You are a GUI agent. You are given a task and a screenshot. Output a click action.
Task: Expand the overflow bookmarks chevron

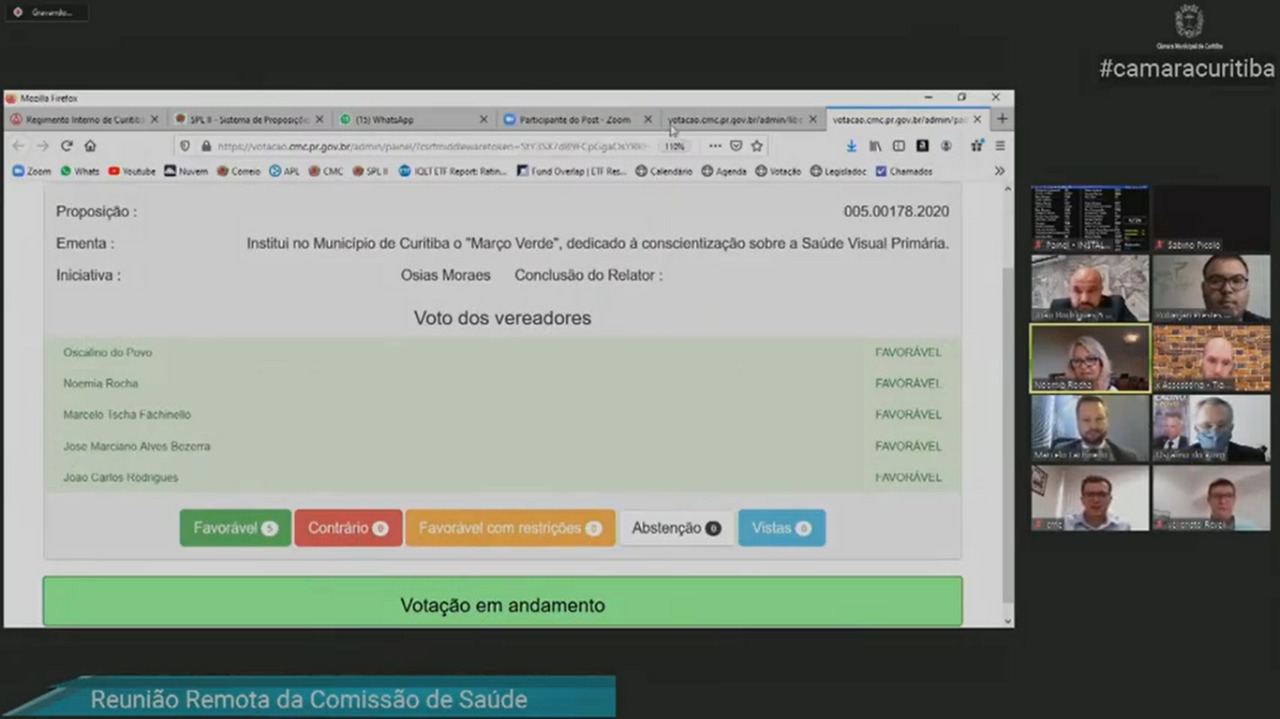tap(998, 171)
